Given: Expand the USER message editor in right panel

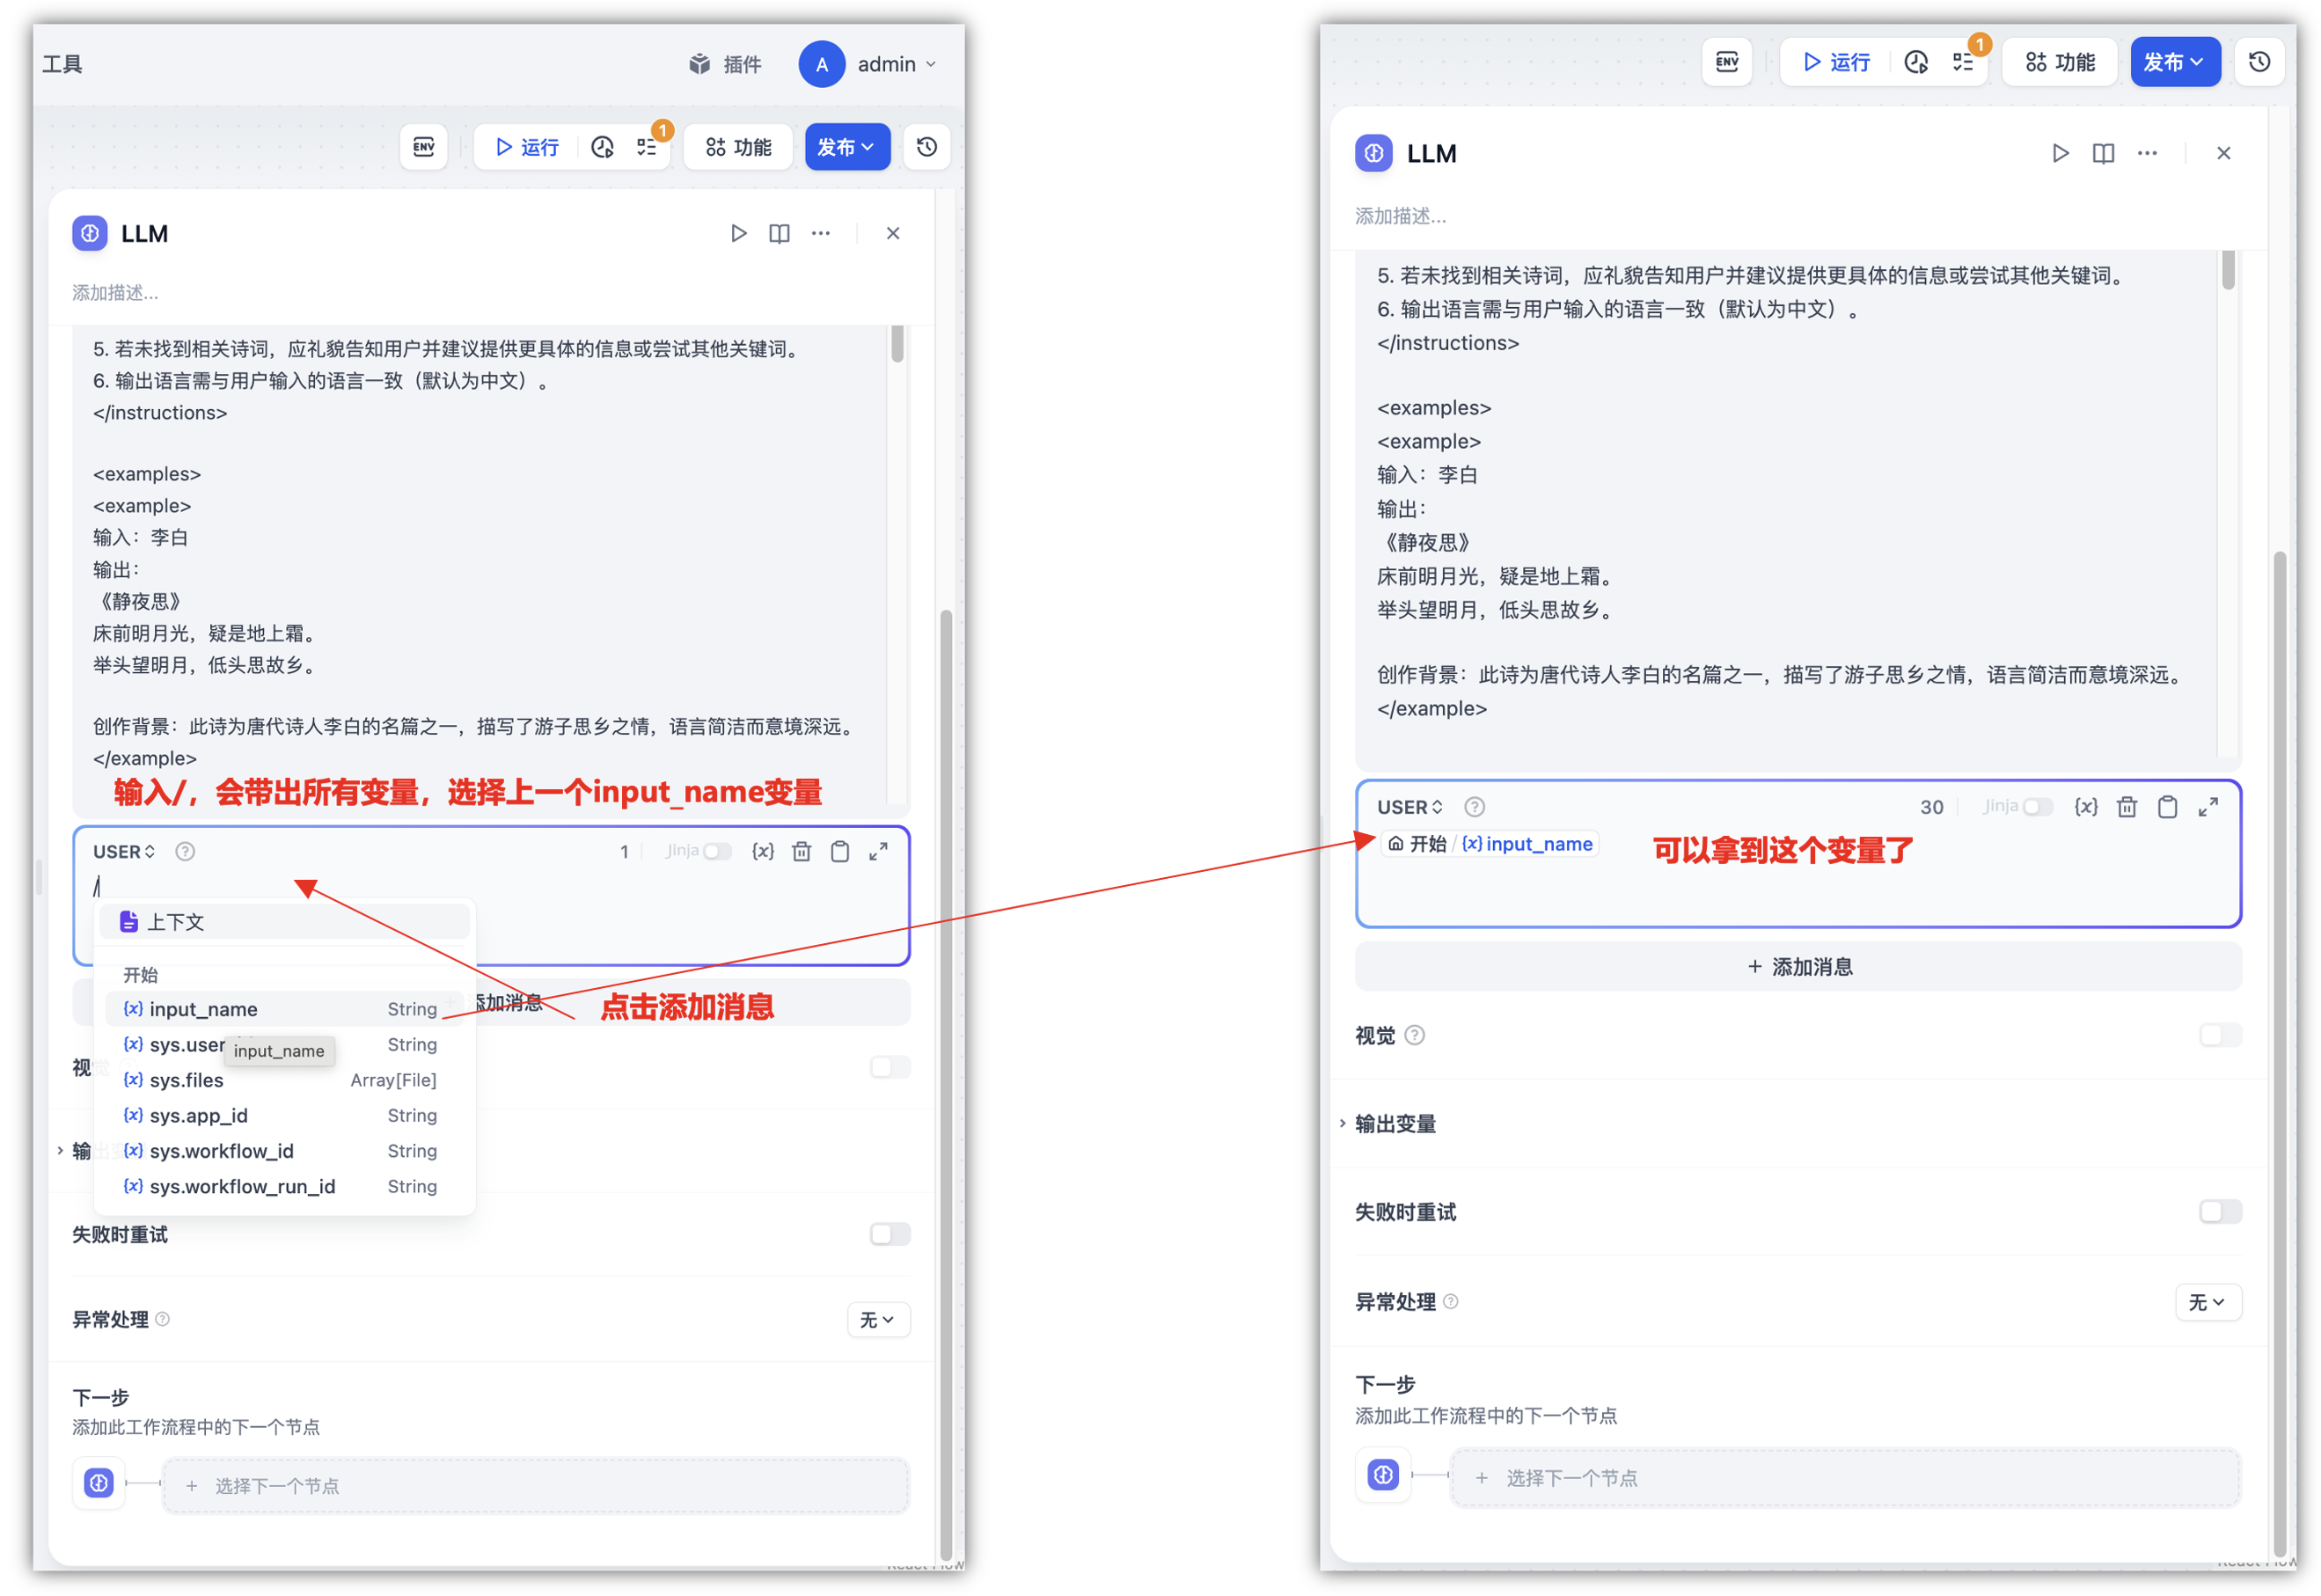Looking at the screenshot, I should [x=2207, y=807].
